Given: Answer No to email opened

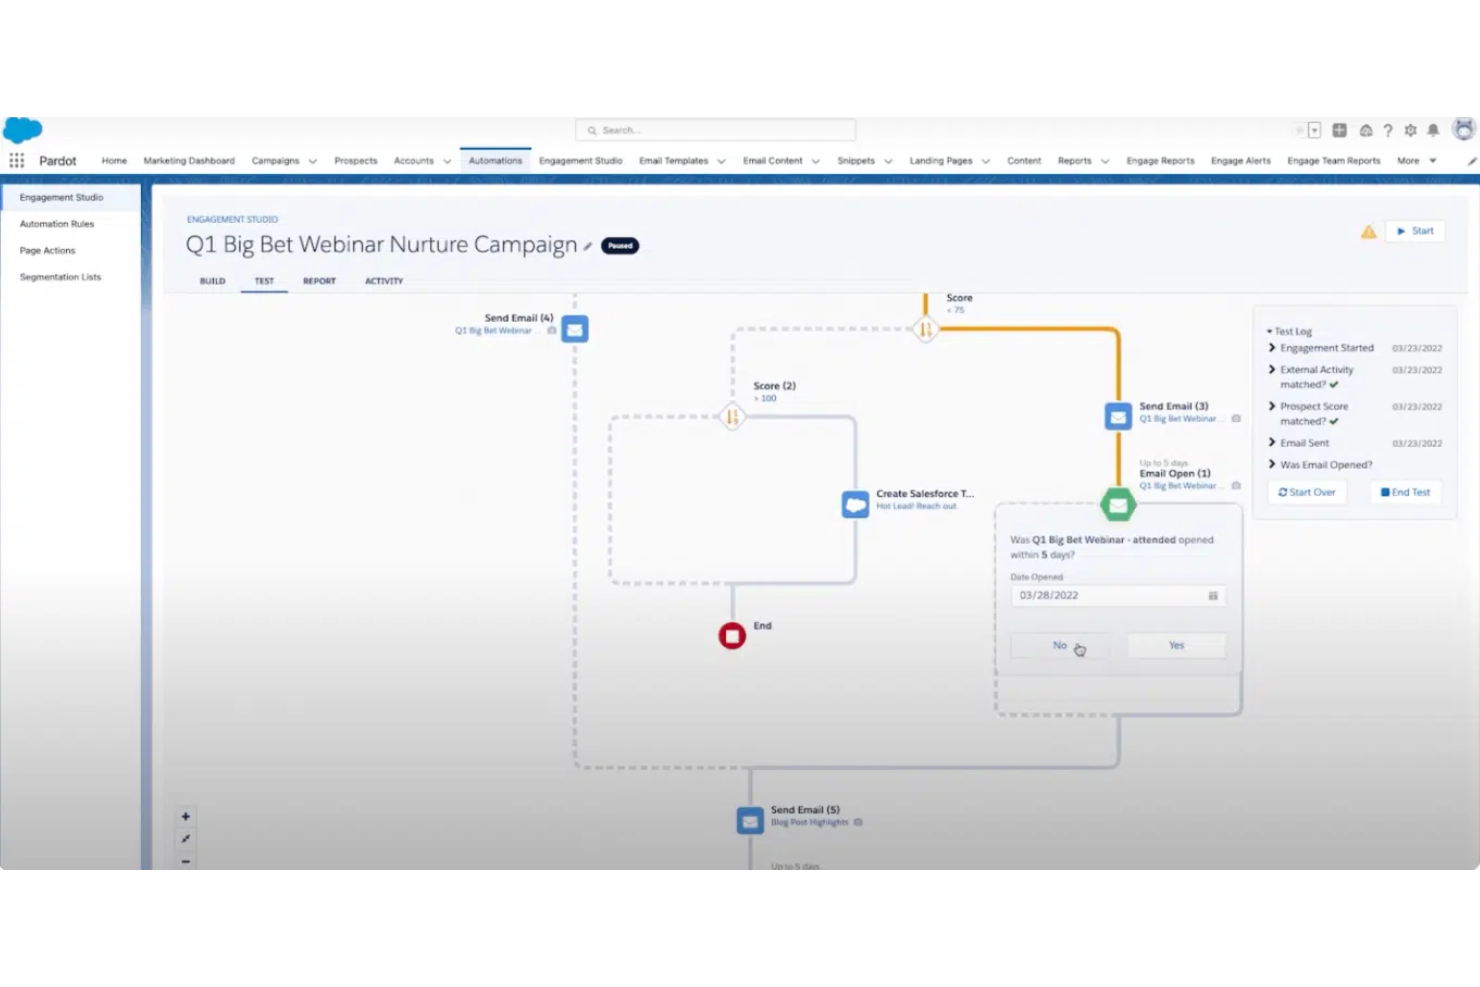Looking at the screenshot, I should click(1059, 645).
